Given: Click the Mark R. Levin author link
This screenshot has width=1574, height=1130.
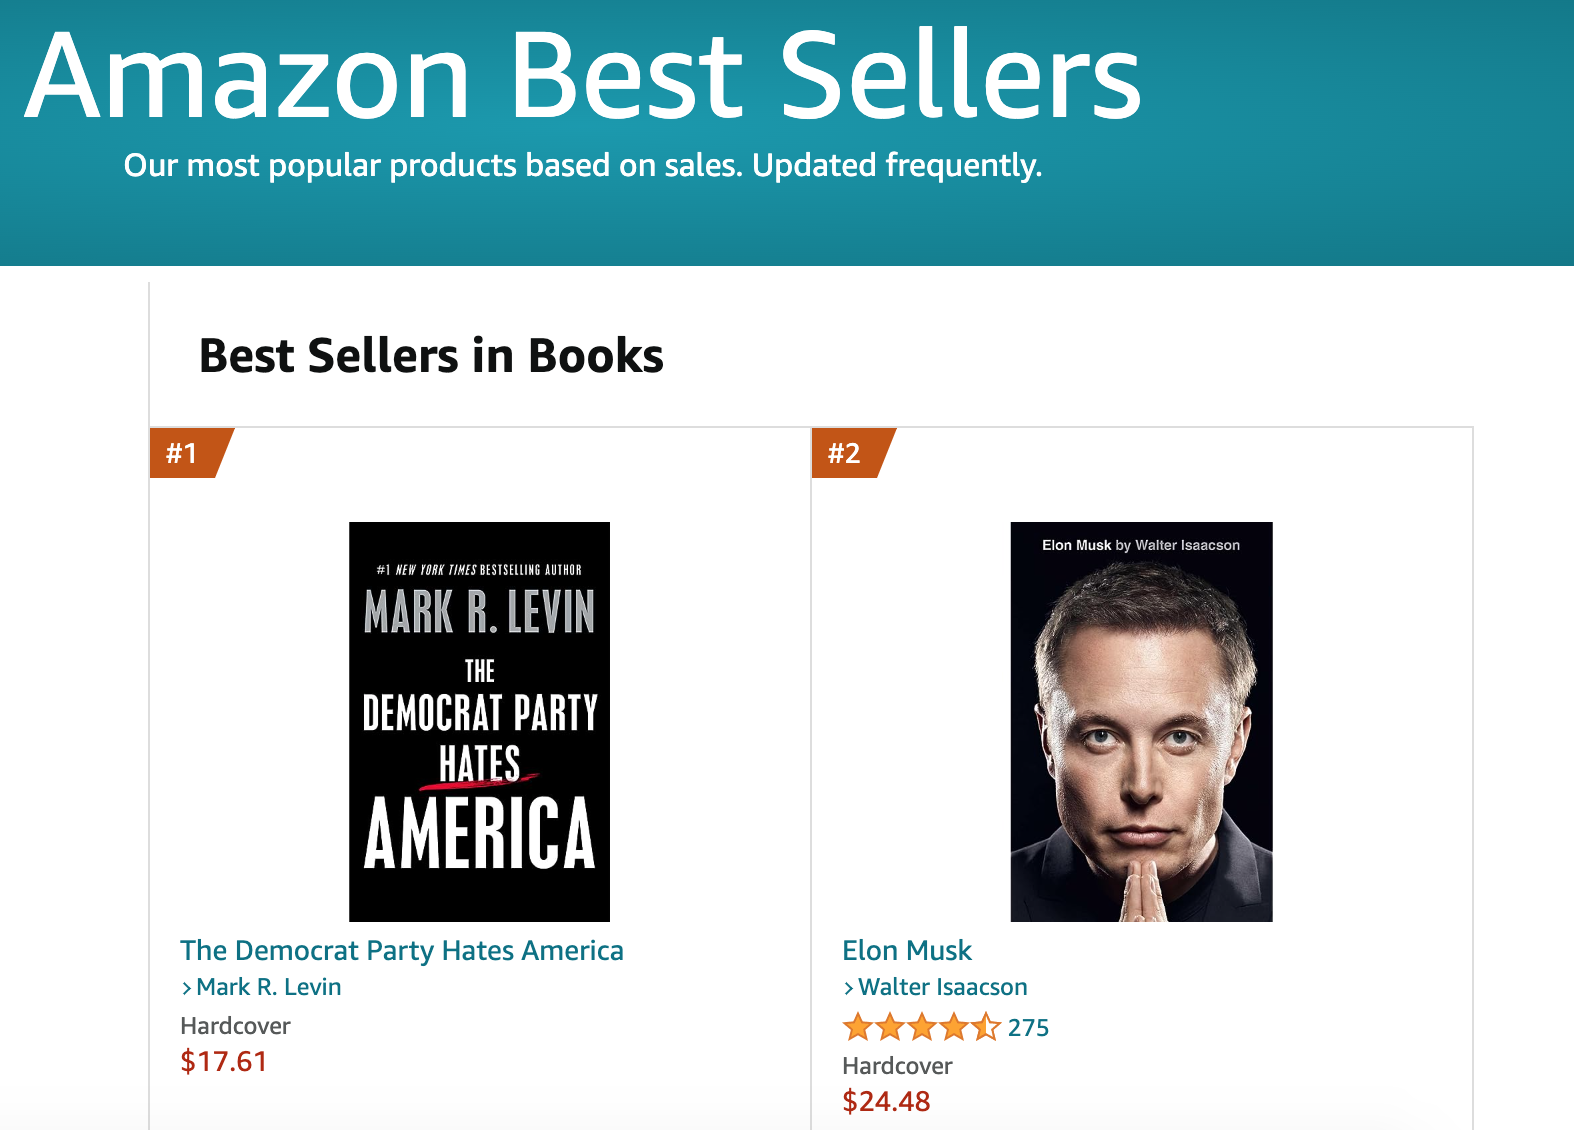Looking at the screenshot, I should click(x=268, y=987).
